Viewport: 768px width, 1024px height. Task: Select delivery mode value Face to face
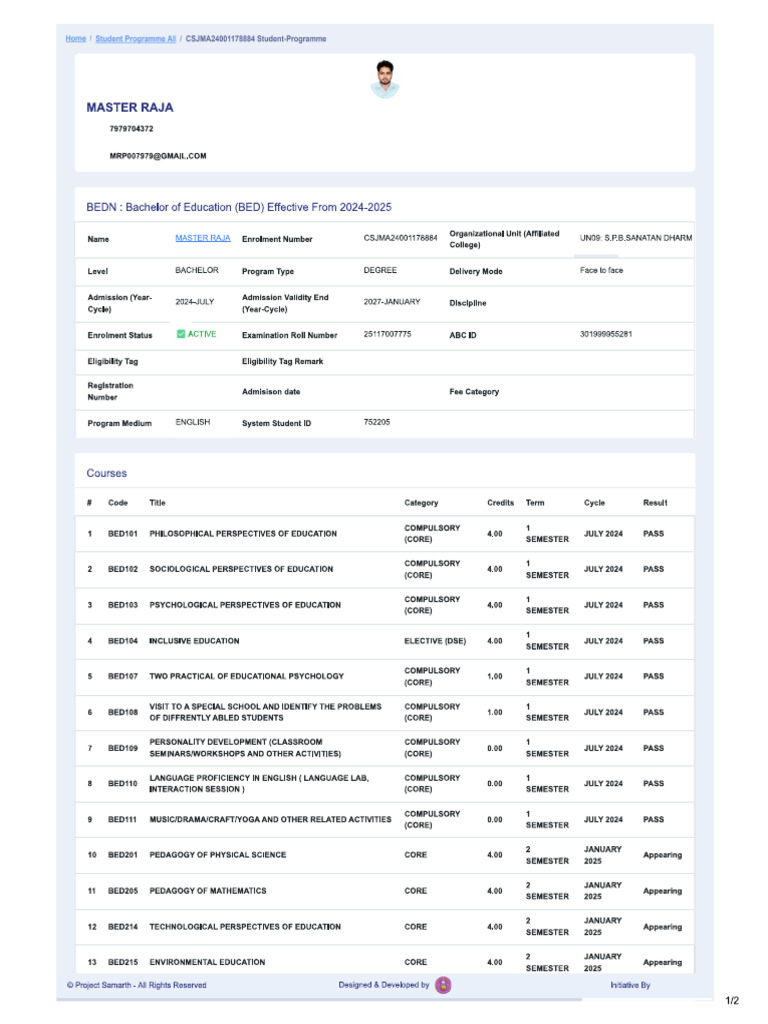click(601, 270)
